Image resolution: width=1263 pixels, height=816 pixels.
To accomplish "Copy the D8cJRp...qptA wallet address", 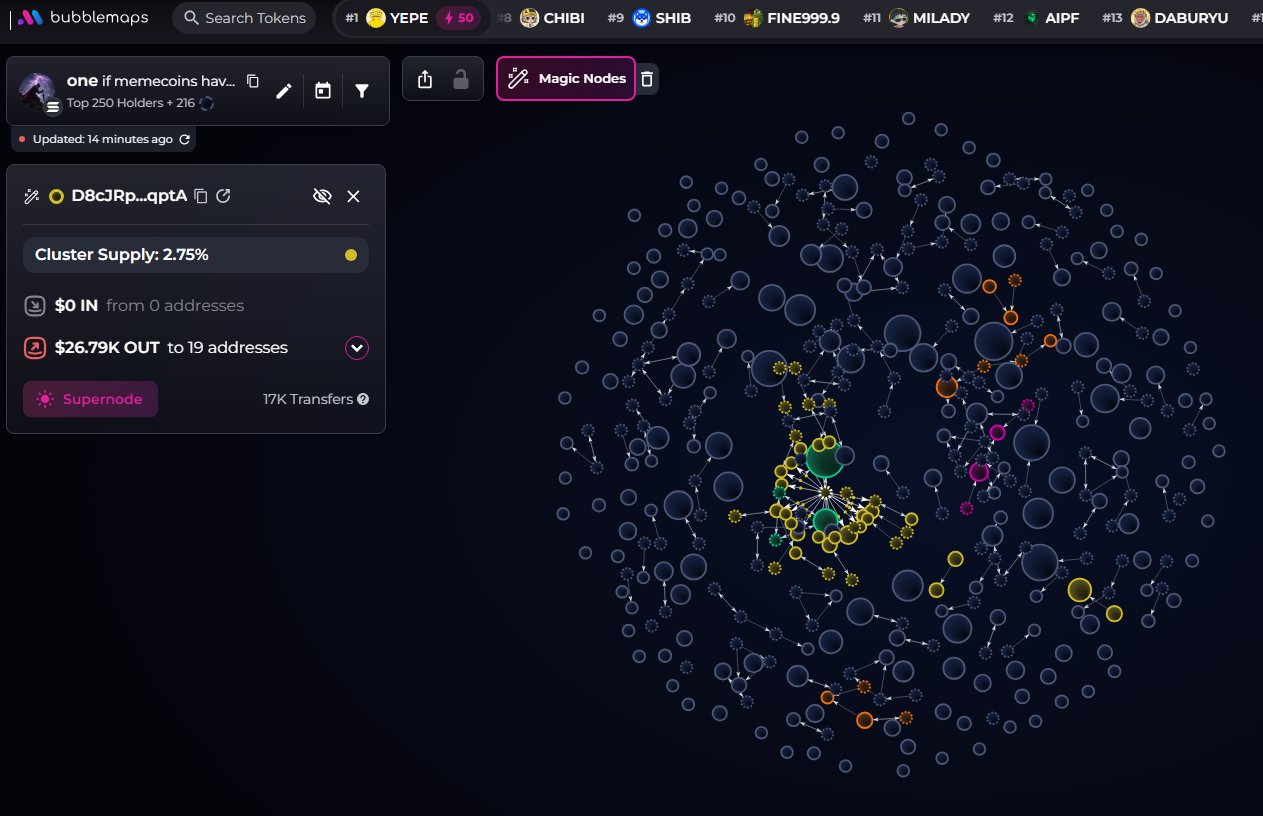I will click(201, 196).
